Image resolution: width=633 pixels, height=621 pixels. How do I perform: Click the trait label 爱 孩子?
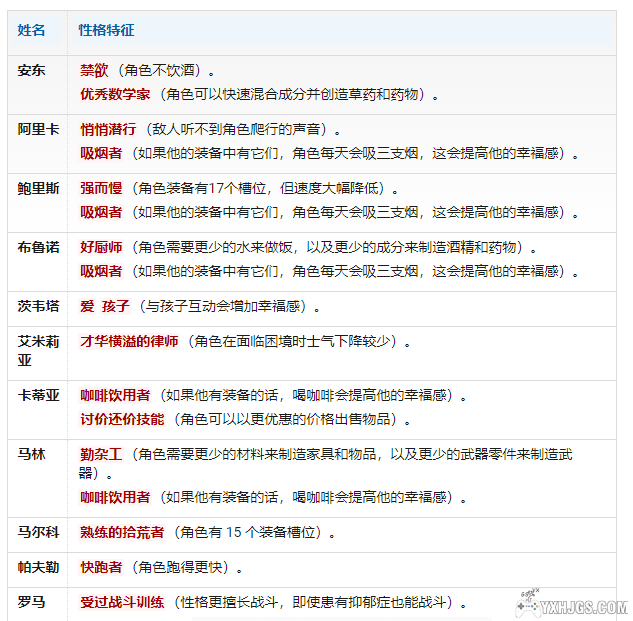(x=105, y=306)
